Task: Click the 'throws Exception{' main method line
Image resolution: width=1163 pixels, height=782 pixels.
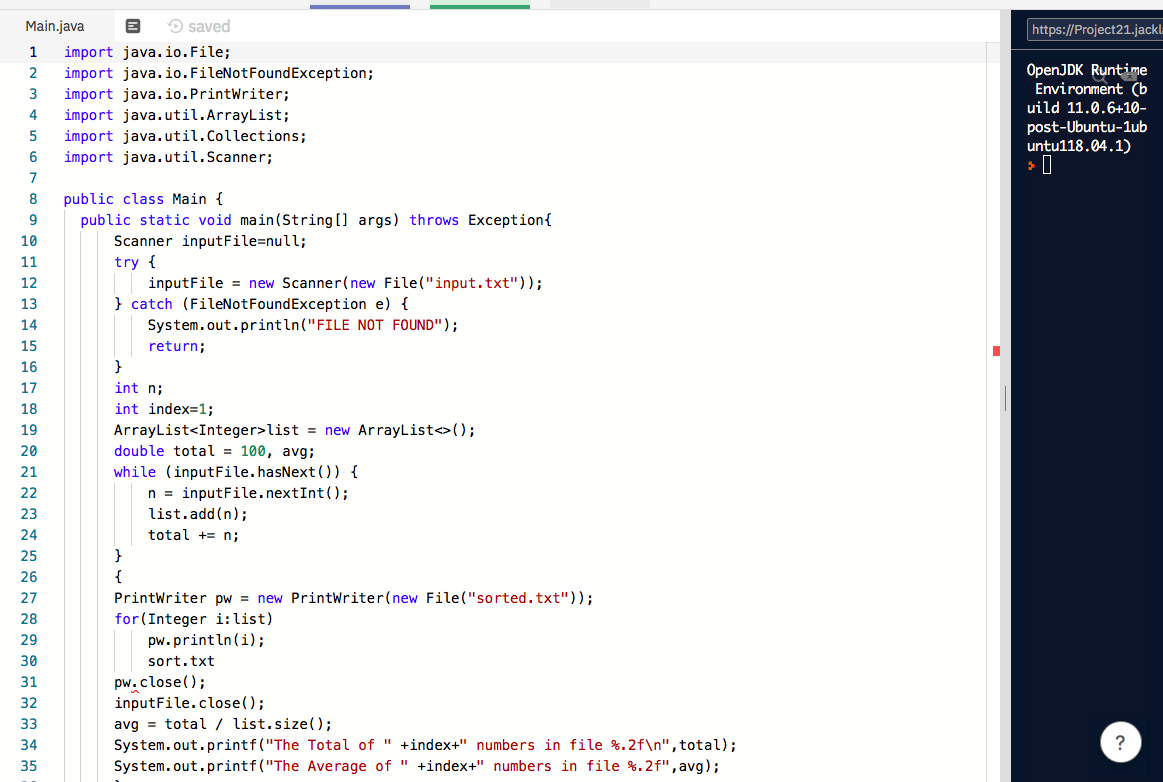Action: (316, 220)
